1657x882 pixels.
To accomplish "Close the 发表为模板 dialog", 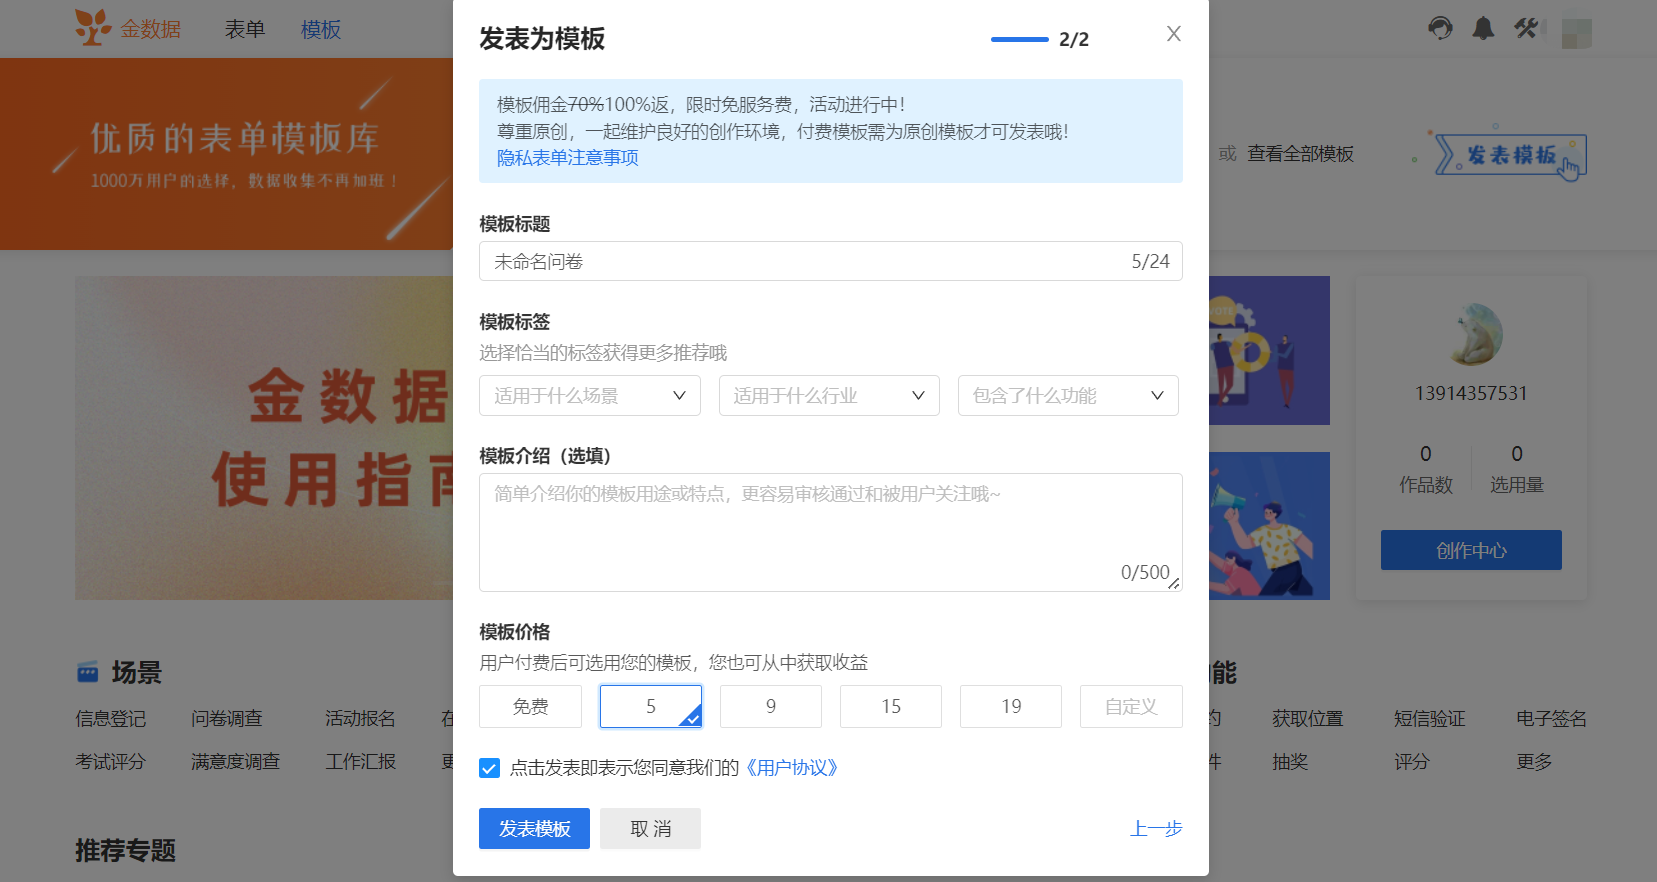I will coord(1174,34).
